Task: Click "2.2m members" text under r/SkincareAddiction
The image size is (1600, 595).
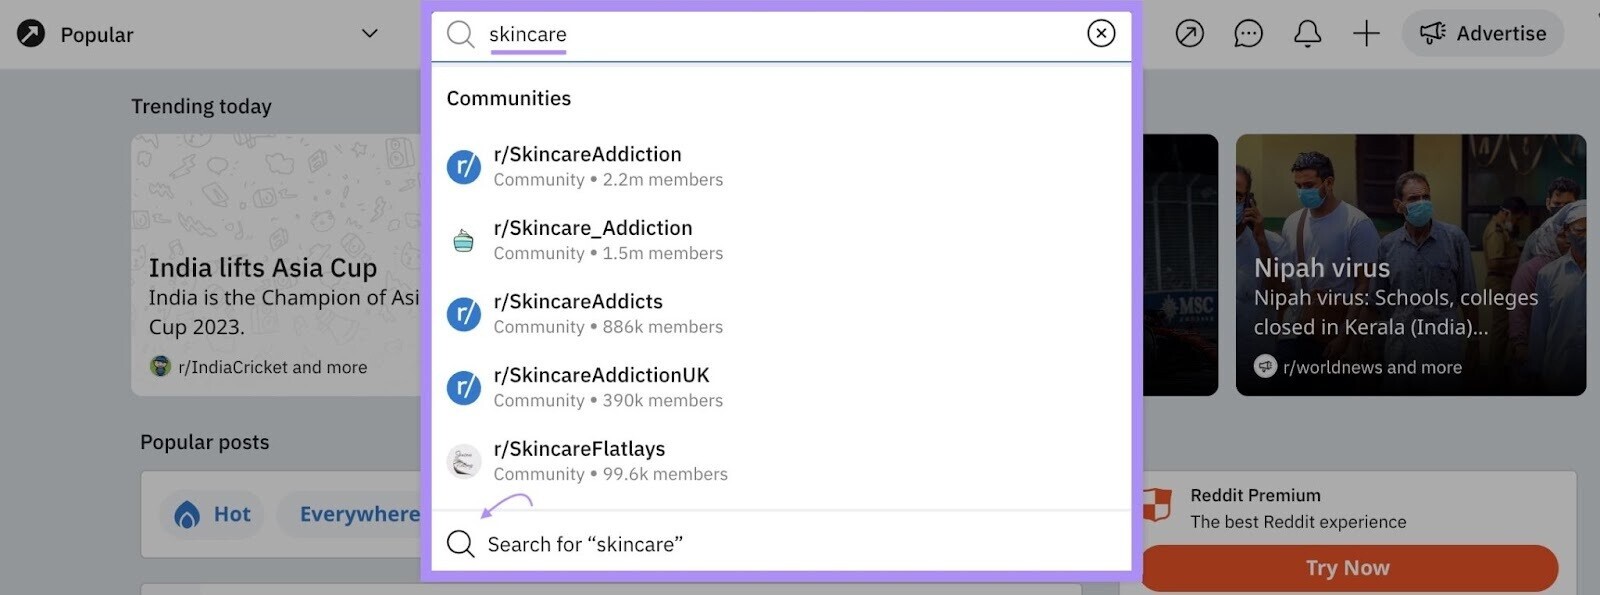Action: (662, 180)
